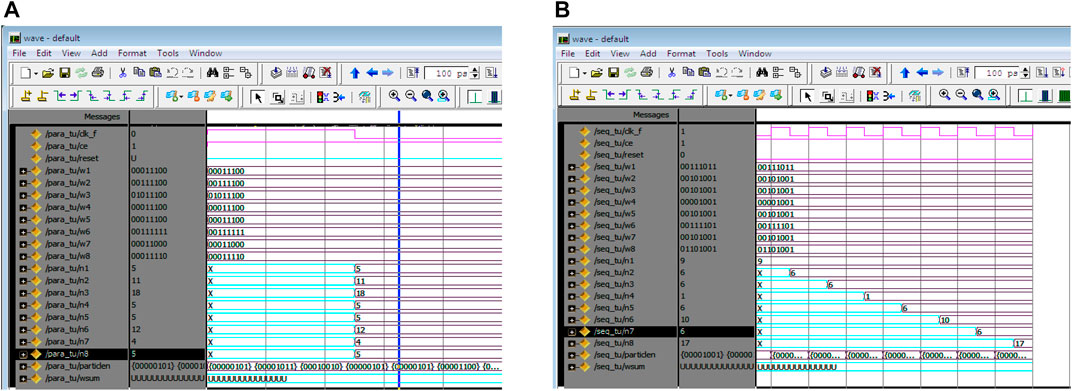This screenshot has width=1072, height=391.
Task: Expand the /para_tu/partiden signal
Action: 24,366
